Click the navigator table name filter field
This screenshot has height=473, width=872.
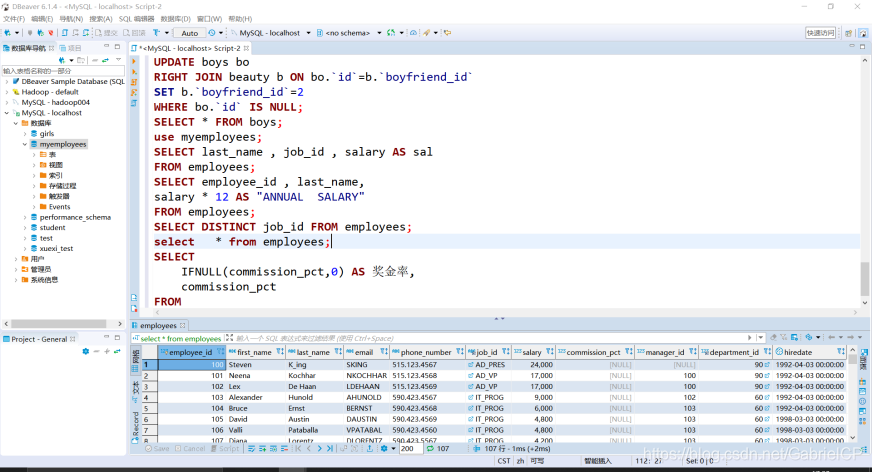pos(63,71)
